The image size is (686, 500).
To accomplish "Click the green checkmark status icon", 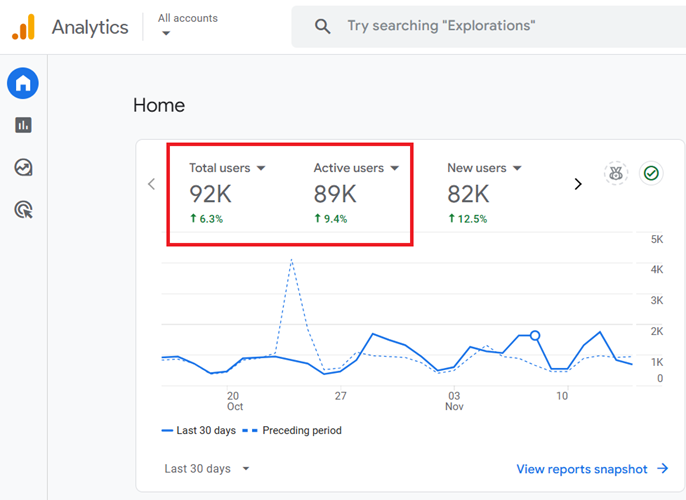I will click(x=651, y=174).
